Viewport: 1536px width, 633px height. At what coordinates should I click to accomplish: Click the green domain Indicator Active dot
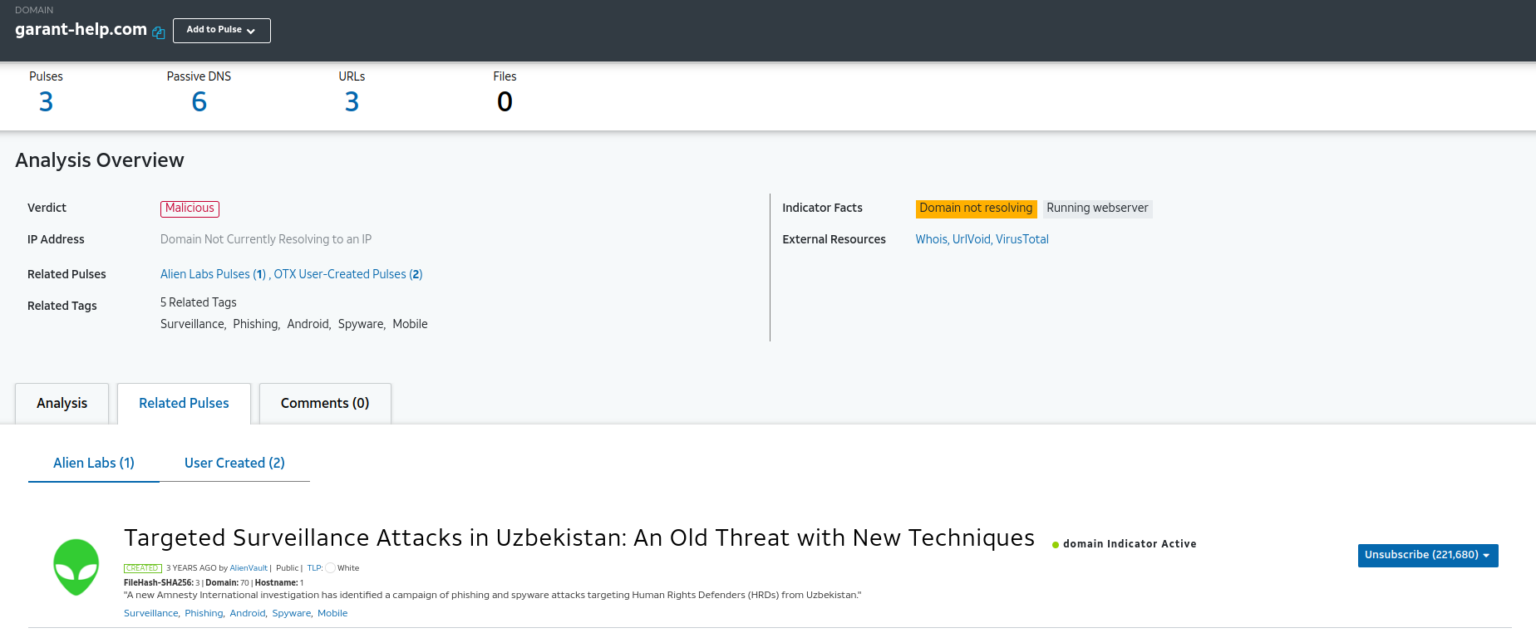point(1054,545)
